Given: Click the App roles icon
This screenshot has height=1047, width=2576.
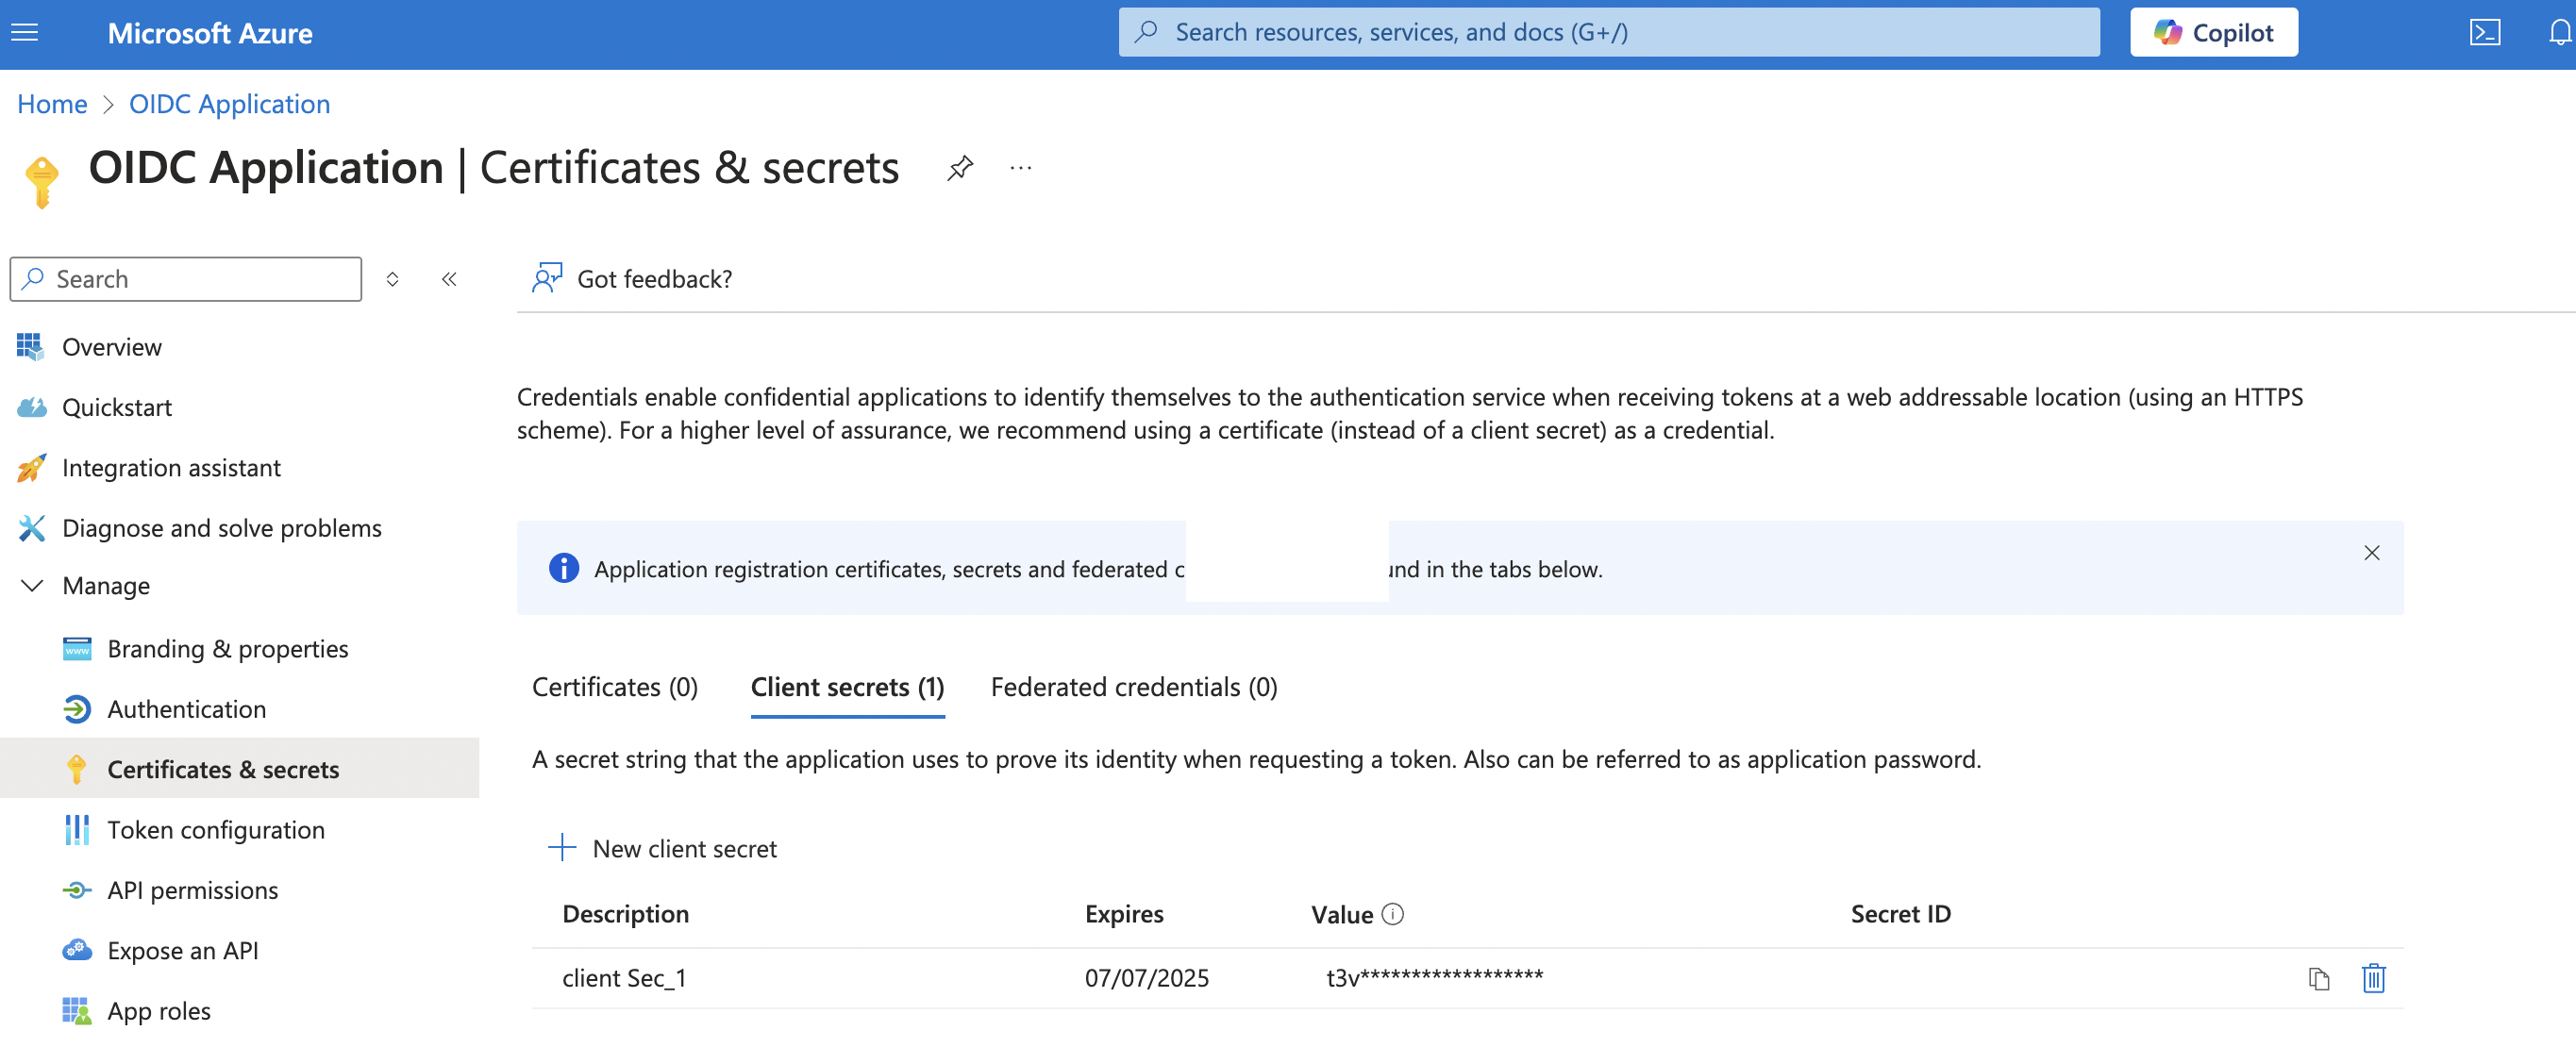Looking at the screenshot, I should coord(77,1010).
